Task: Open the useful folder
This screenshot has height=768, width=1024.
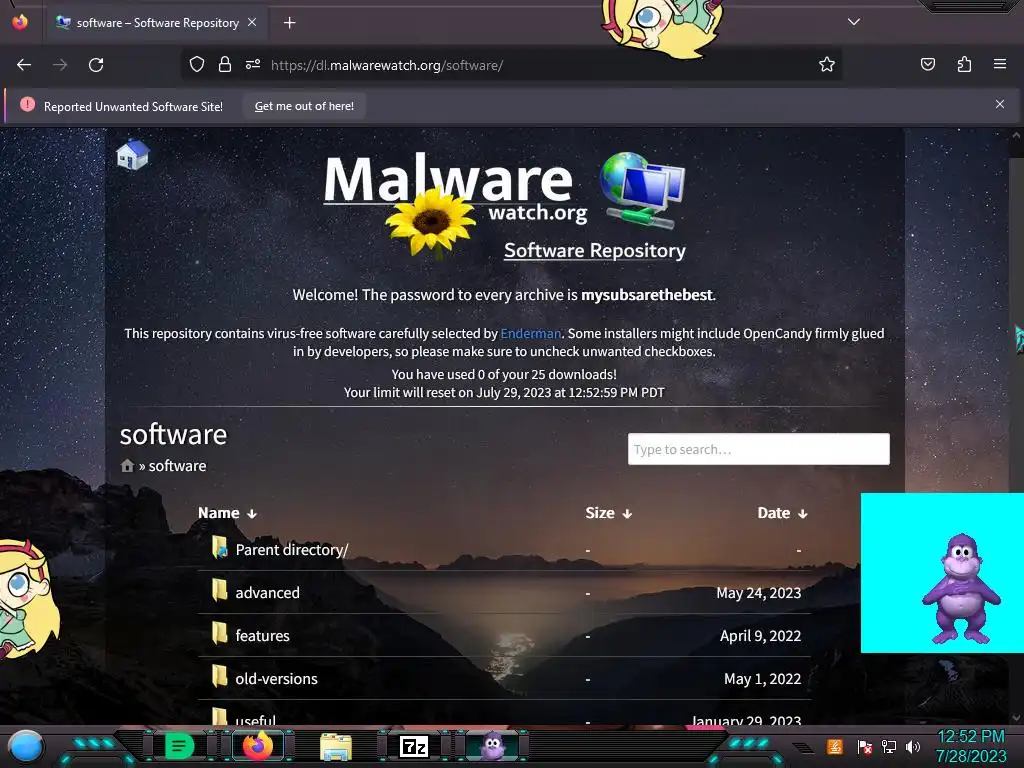Action: click(255, 720)
